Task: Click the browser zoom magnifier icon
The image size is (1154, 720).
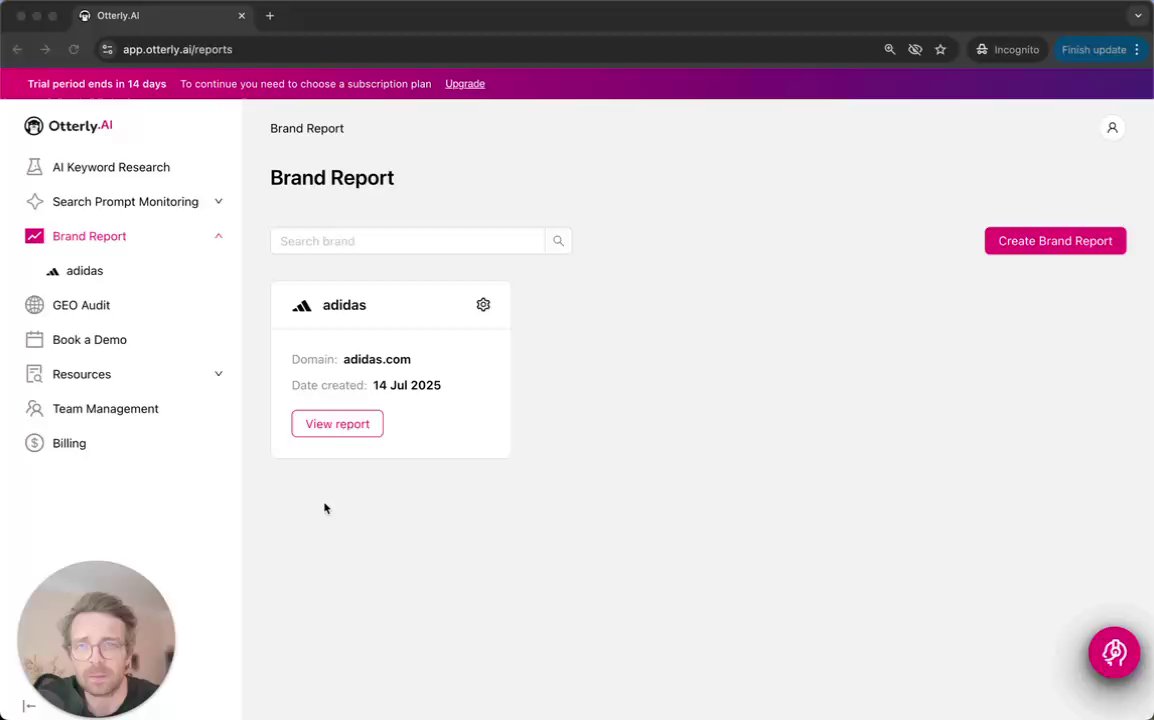Action: (890, 49)
